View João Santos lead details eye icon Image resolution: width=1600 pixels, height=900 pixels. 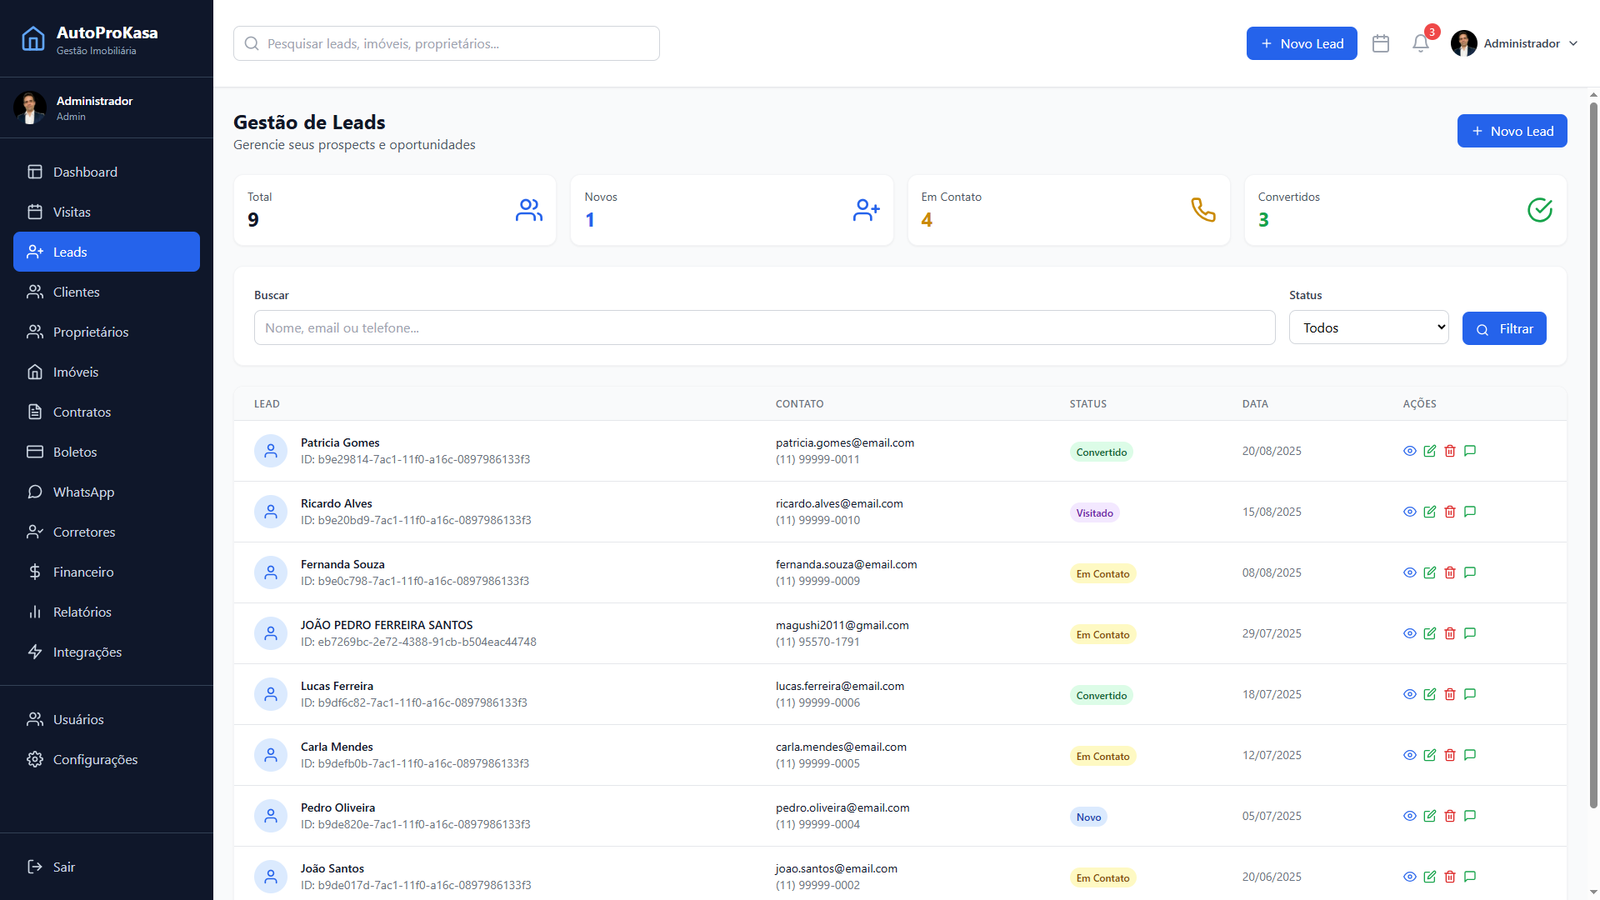click(1410, 877)
